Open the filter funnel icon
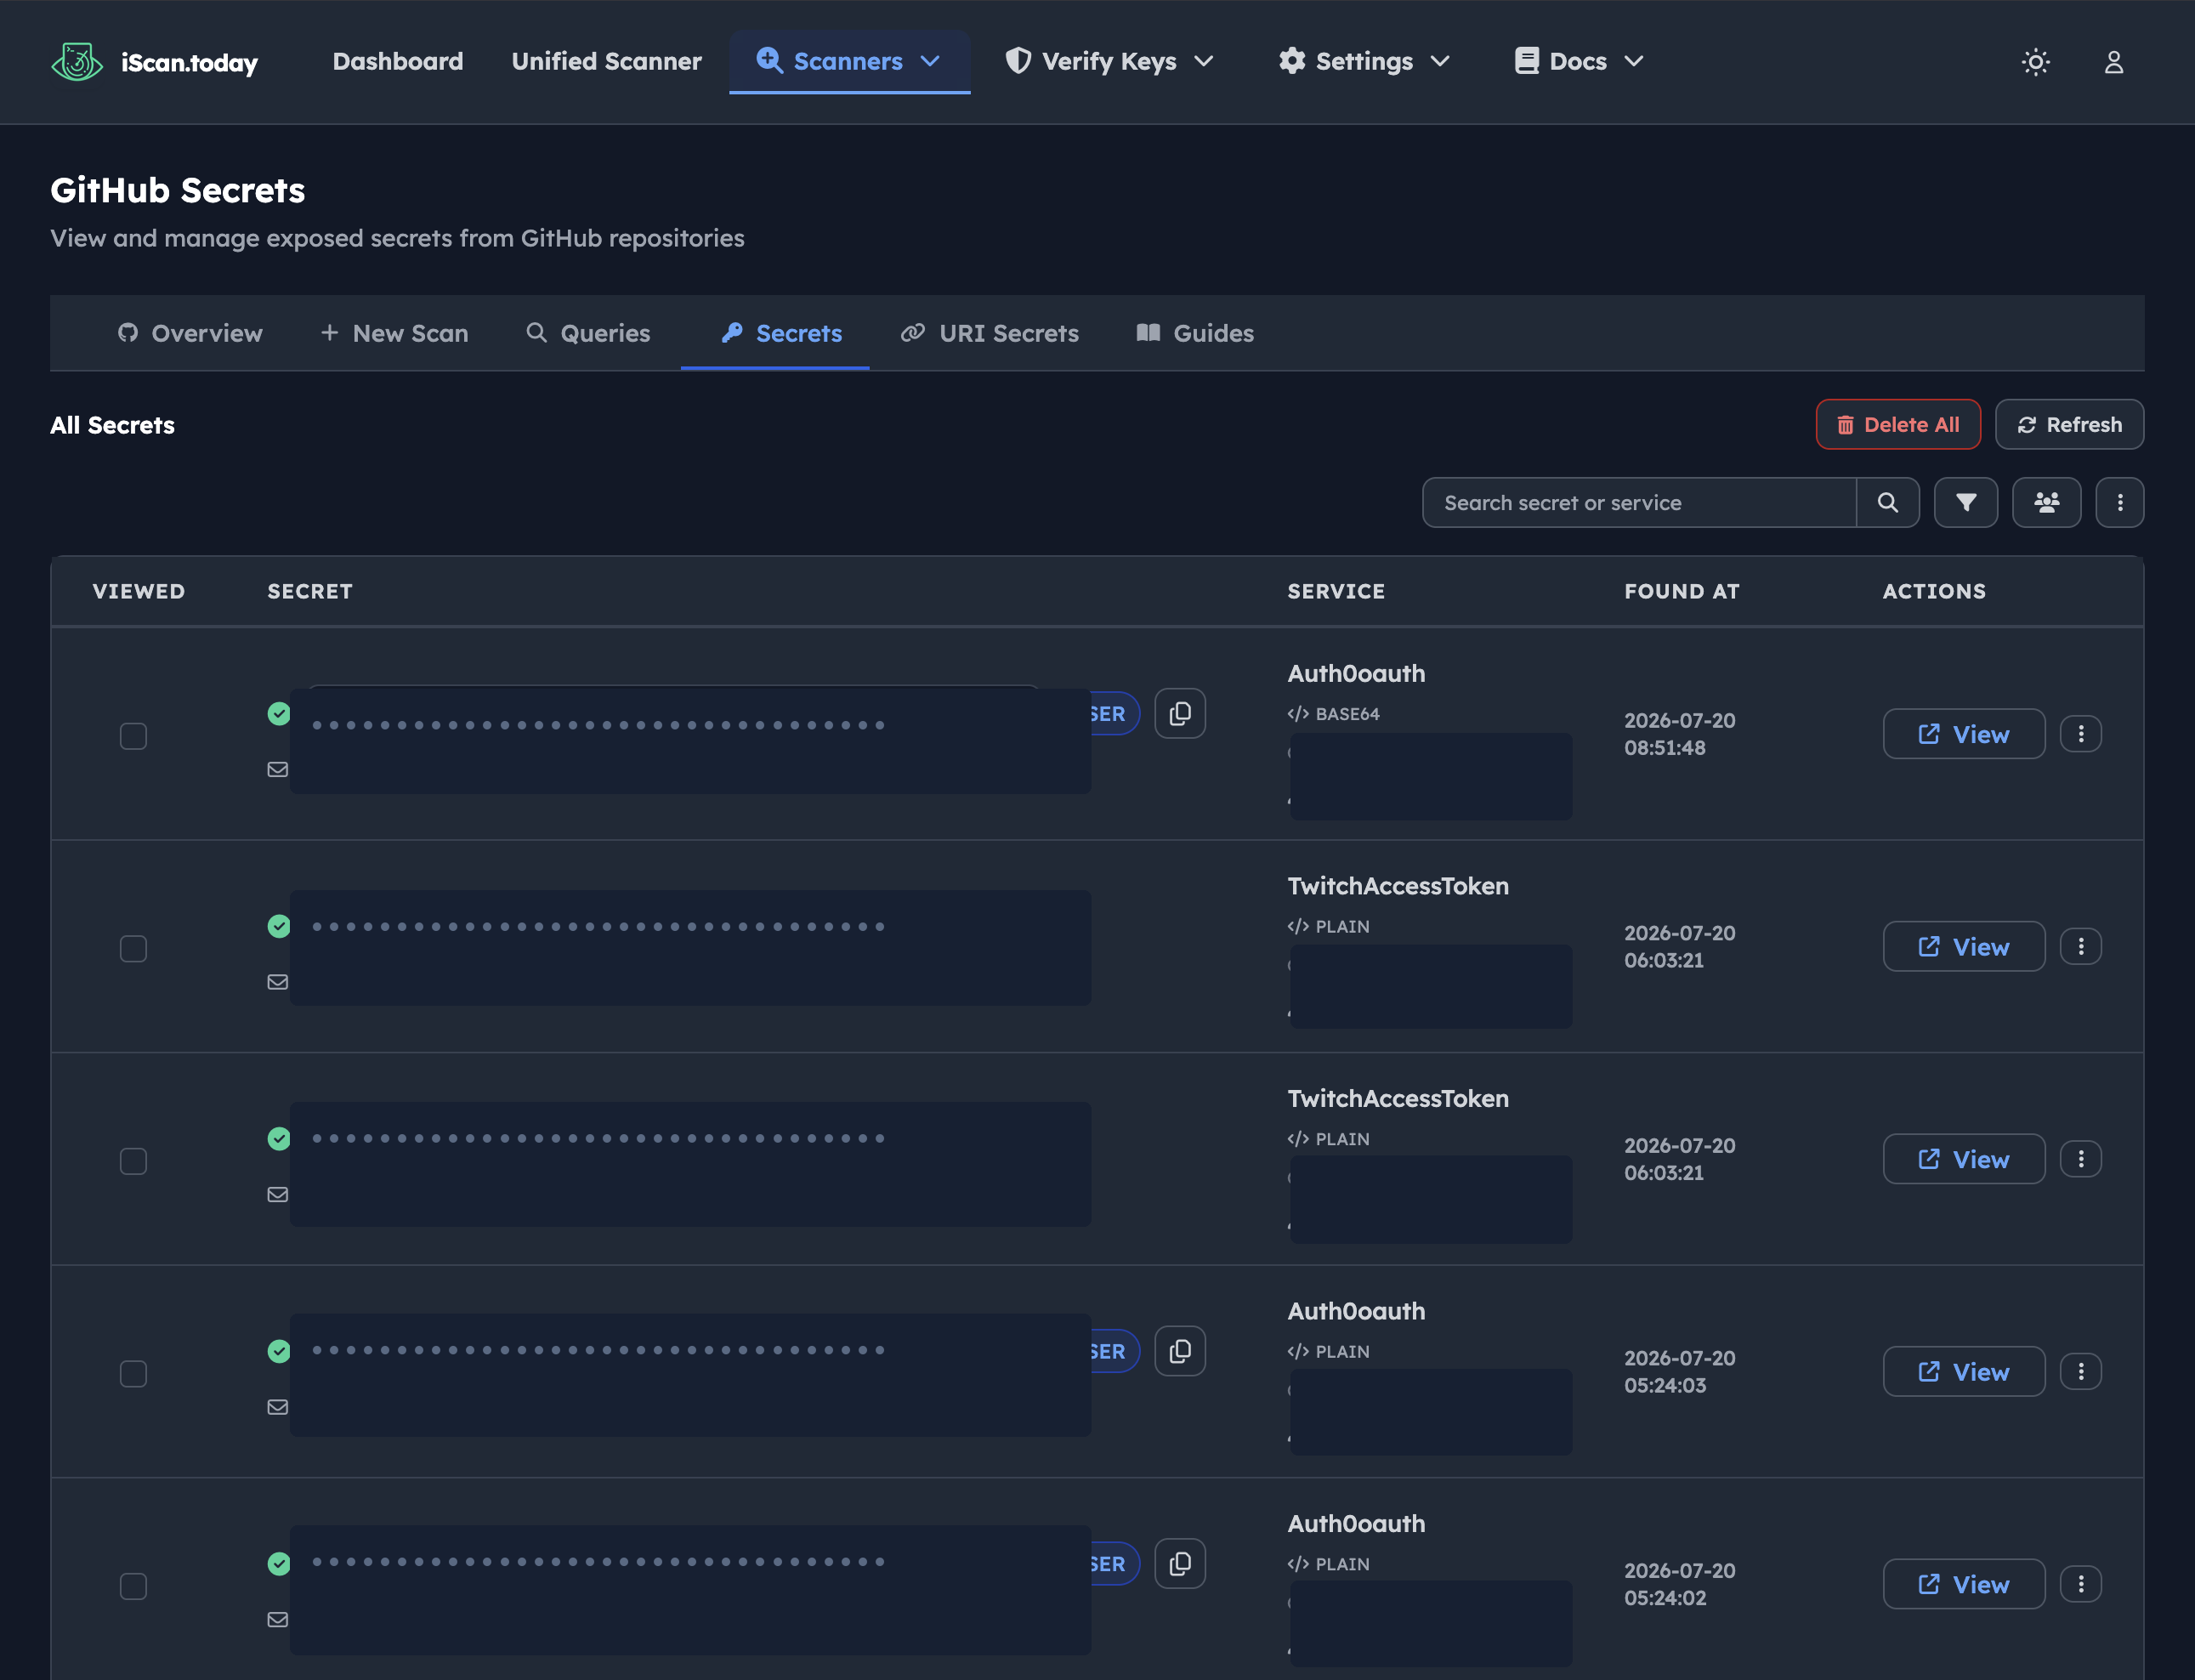2195x1680 pixels. (1965, 502)
